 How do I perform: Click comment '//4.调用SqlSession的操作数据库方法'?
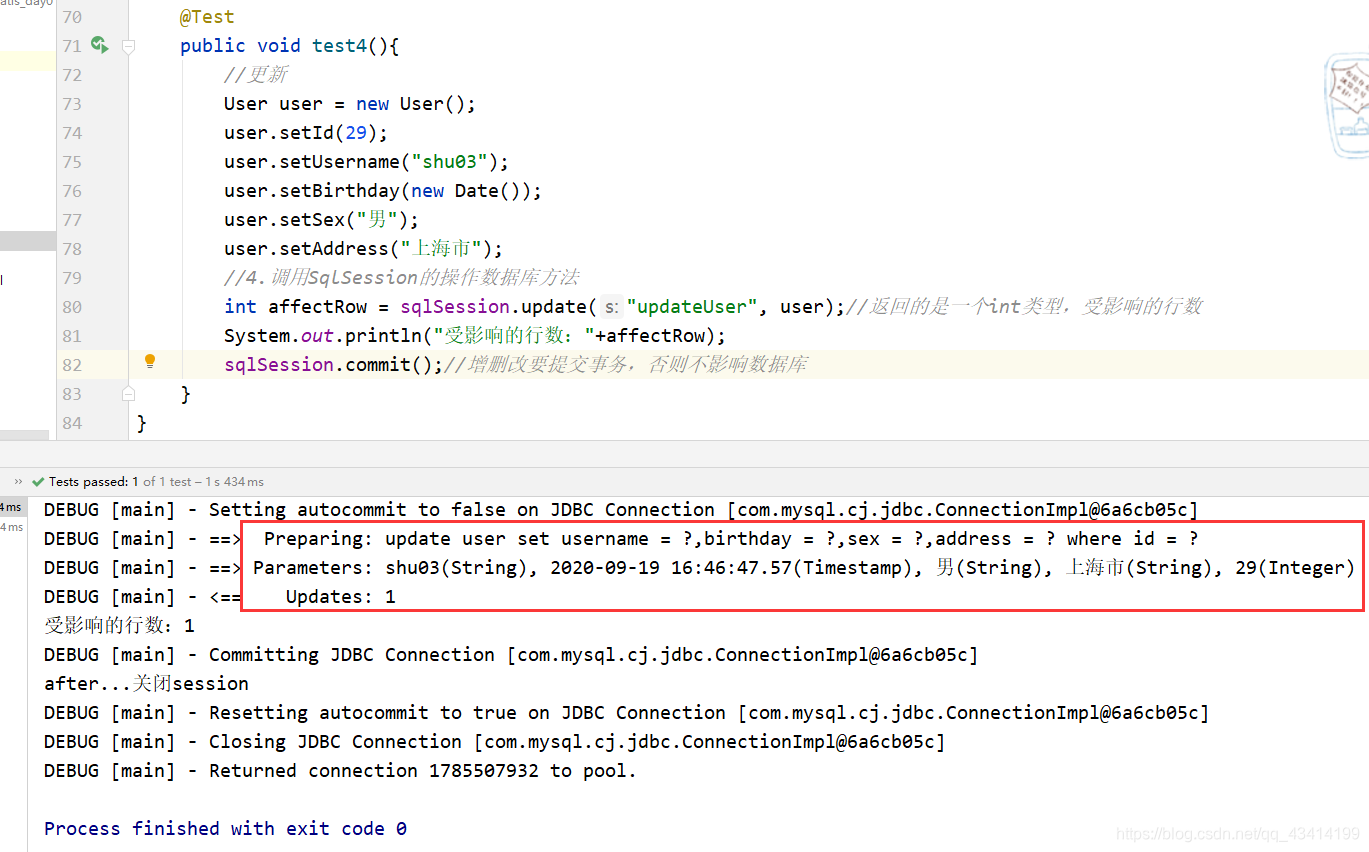(x=402, y=278)
